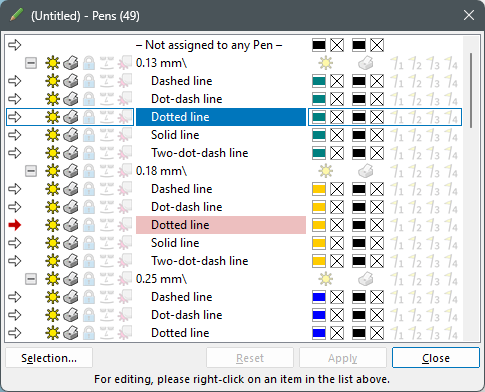
Task: Click flag 4 icon on 0.18 mm Two-dot-dash line row
Action: click(x=451, y=261)
